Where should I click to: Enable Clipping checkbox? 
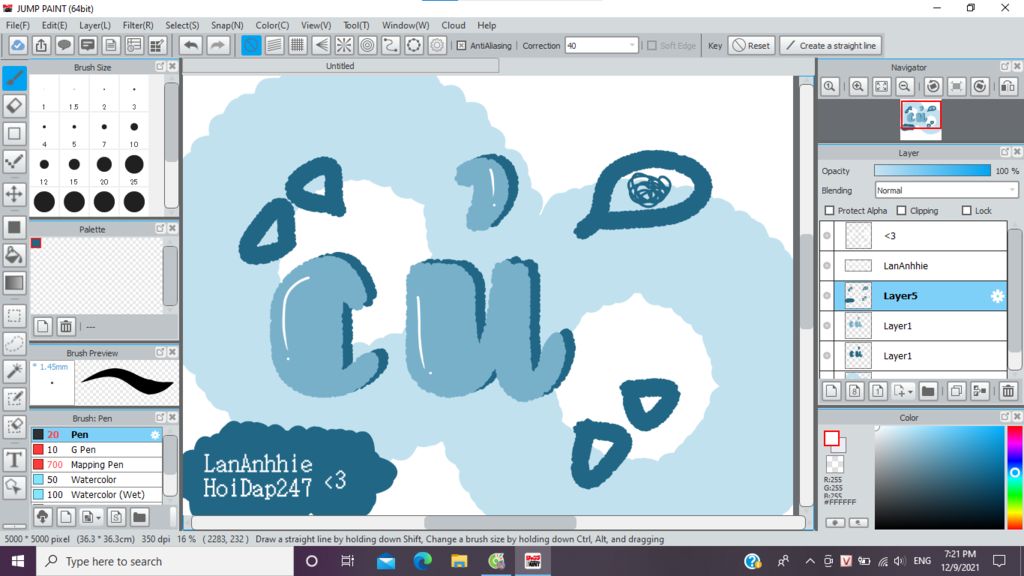[x=901, y=210]
